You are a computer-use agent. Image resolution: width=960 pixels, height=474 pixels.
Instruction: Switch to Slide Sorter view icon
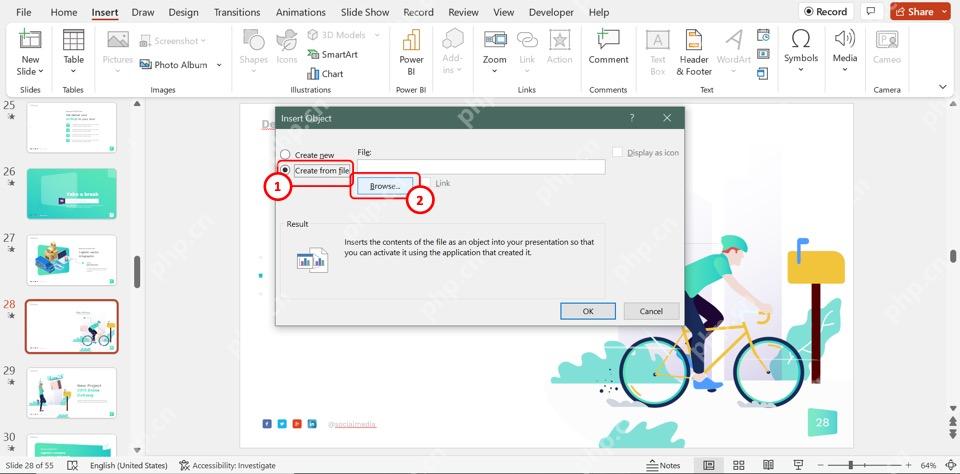pyautogui.click(x=739, y=465)
